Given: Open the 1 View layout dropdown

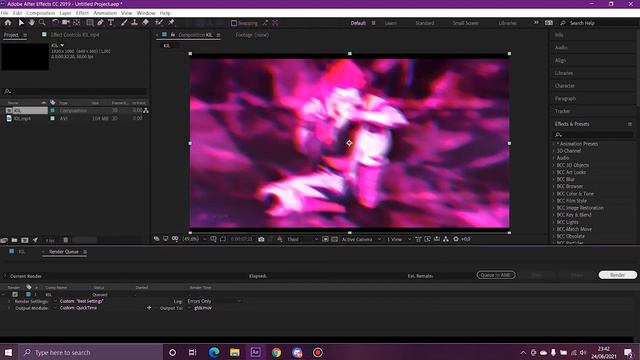Looking at the screenshot, I should [399, 239].
